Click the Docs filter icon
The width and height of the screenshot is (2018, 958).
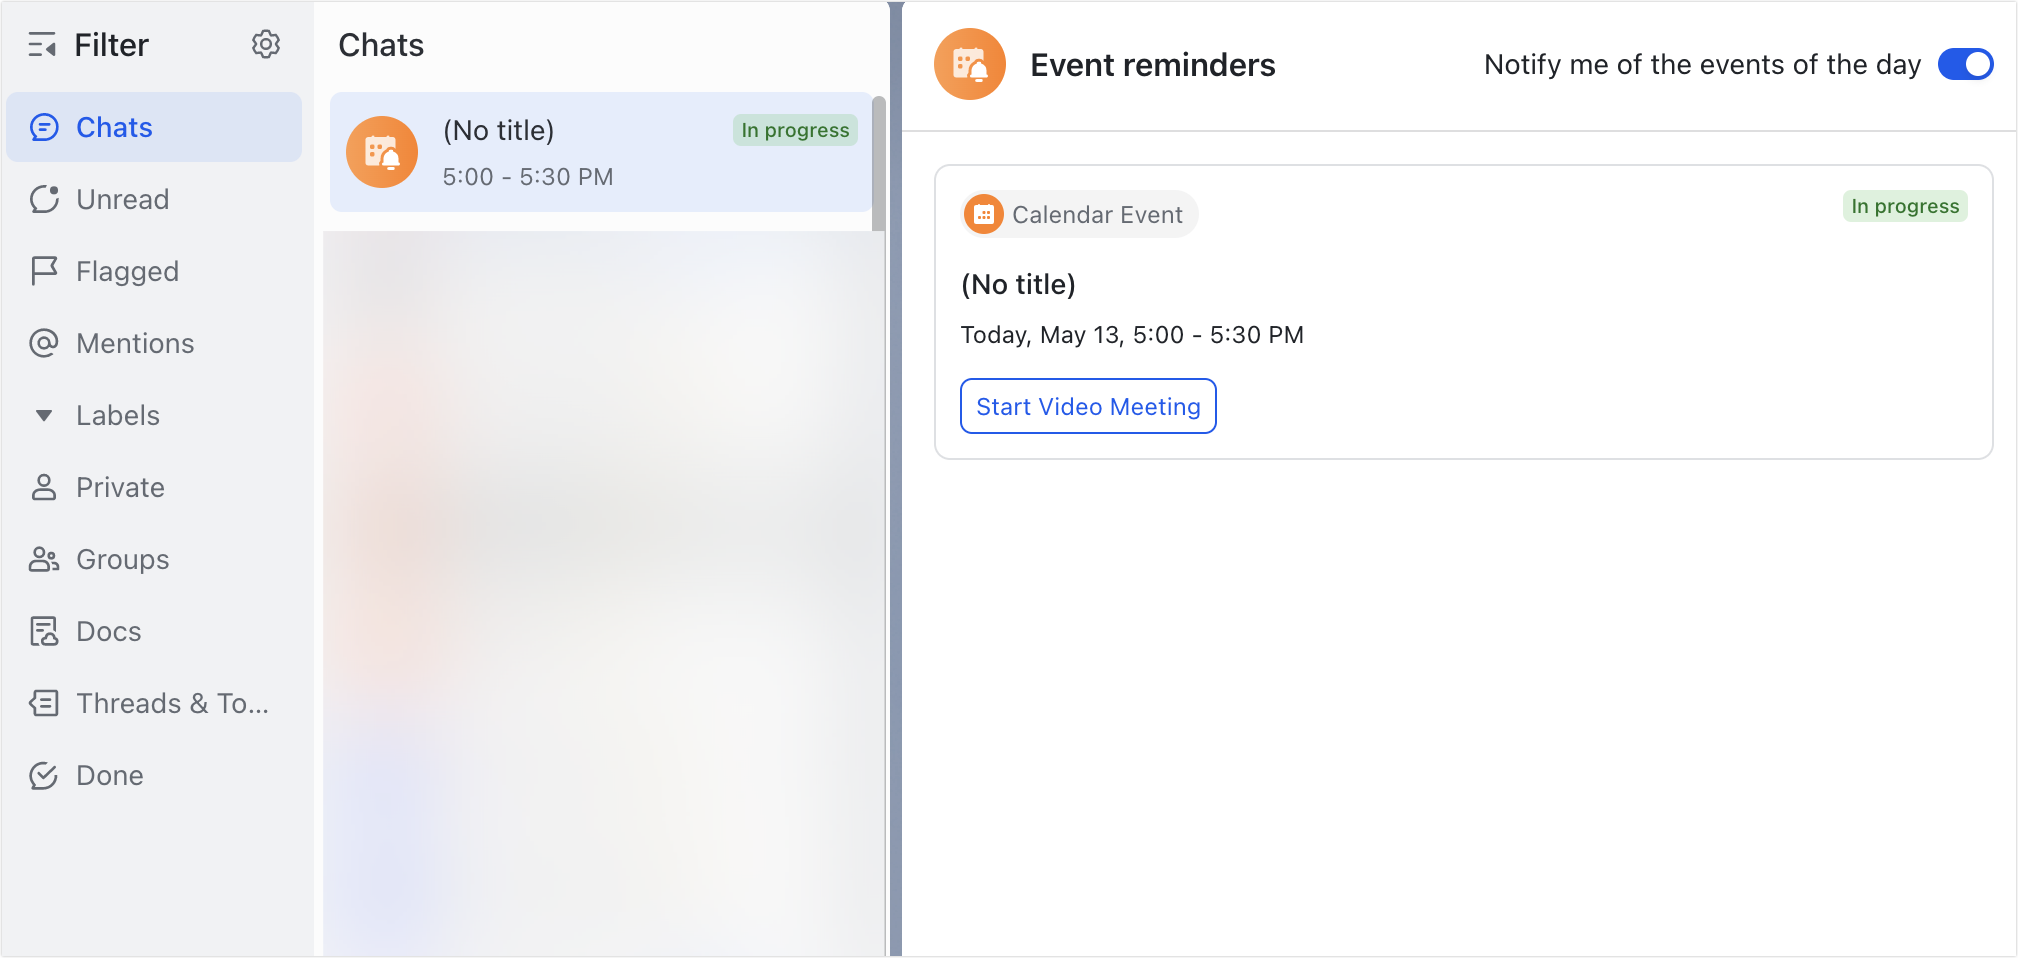44,631
